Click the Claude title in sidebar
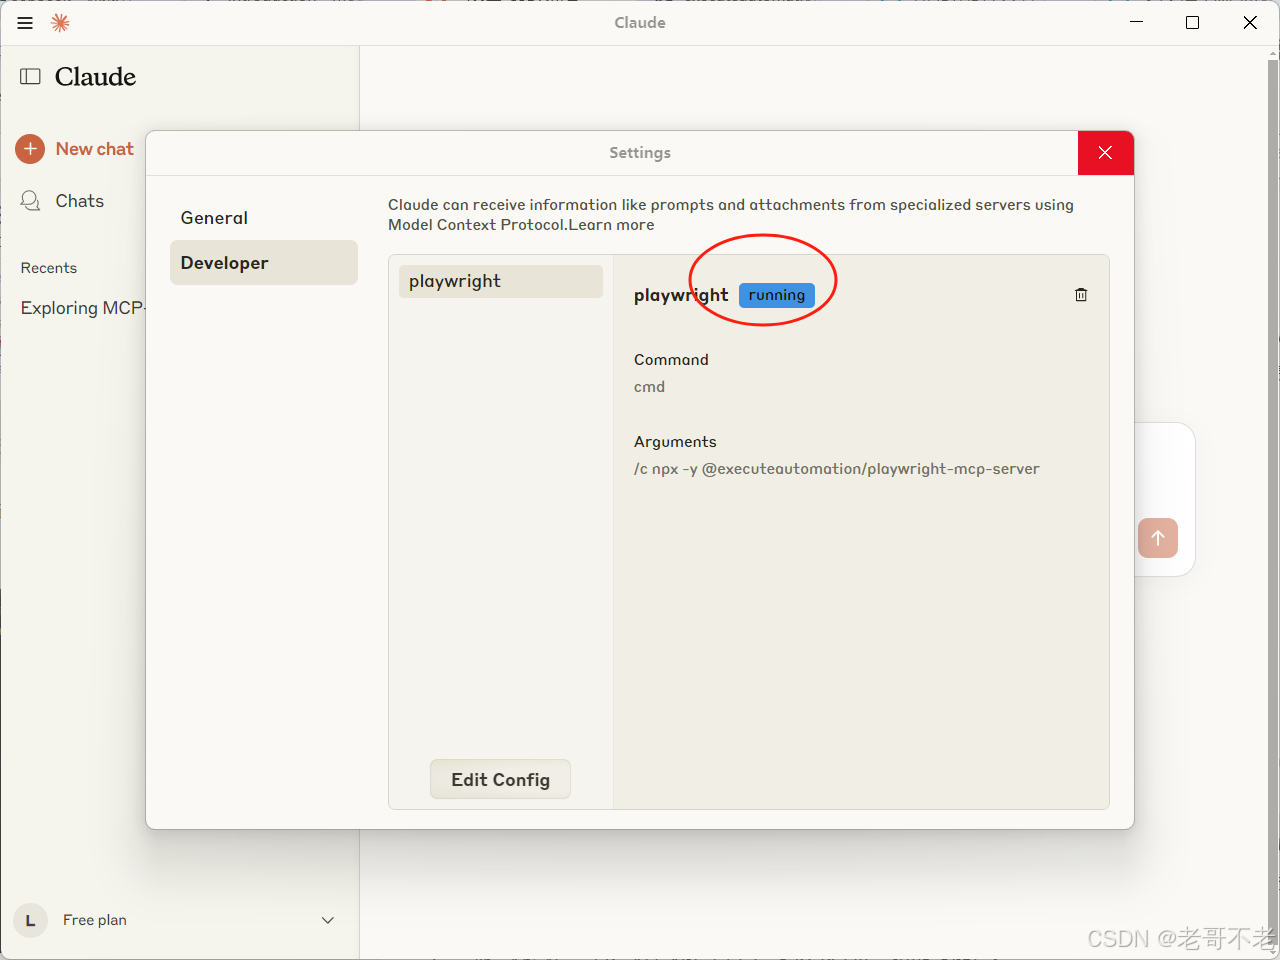 pyautogui.click(x=95, y=77)
